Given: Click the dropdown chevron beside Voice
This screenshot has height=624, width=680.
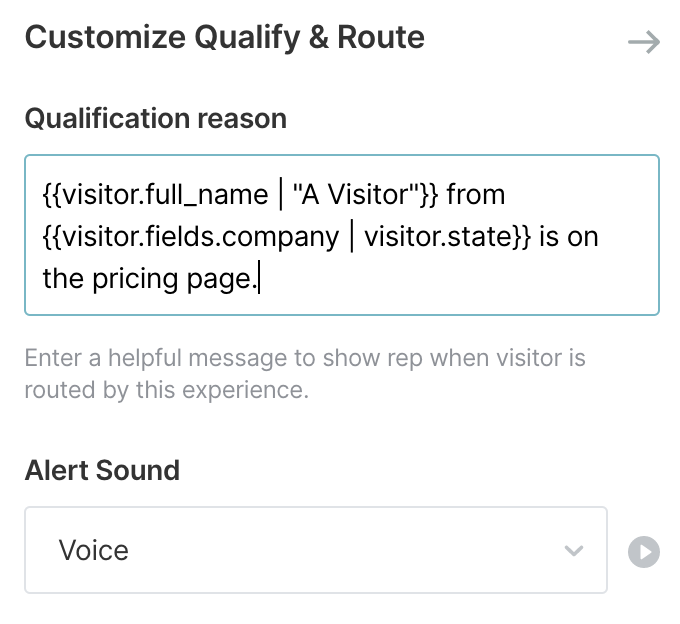Looking at the screenshot, I should pos(573,551).
